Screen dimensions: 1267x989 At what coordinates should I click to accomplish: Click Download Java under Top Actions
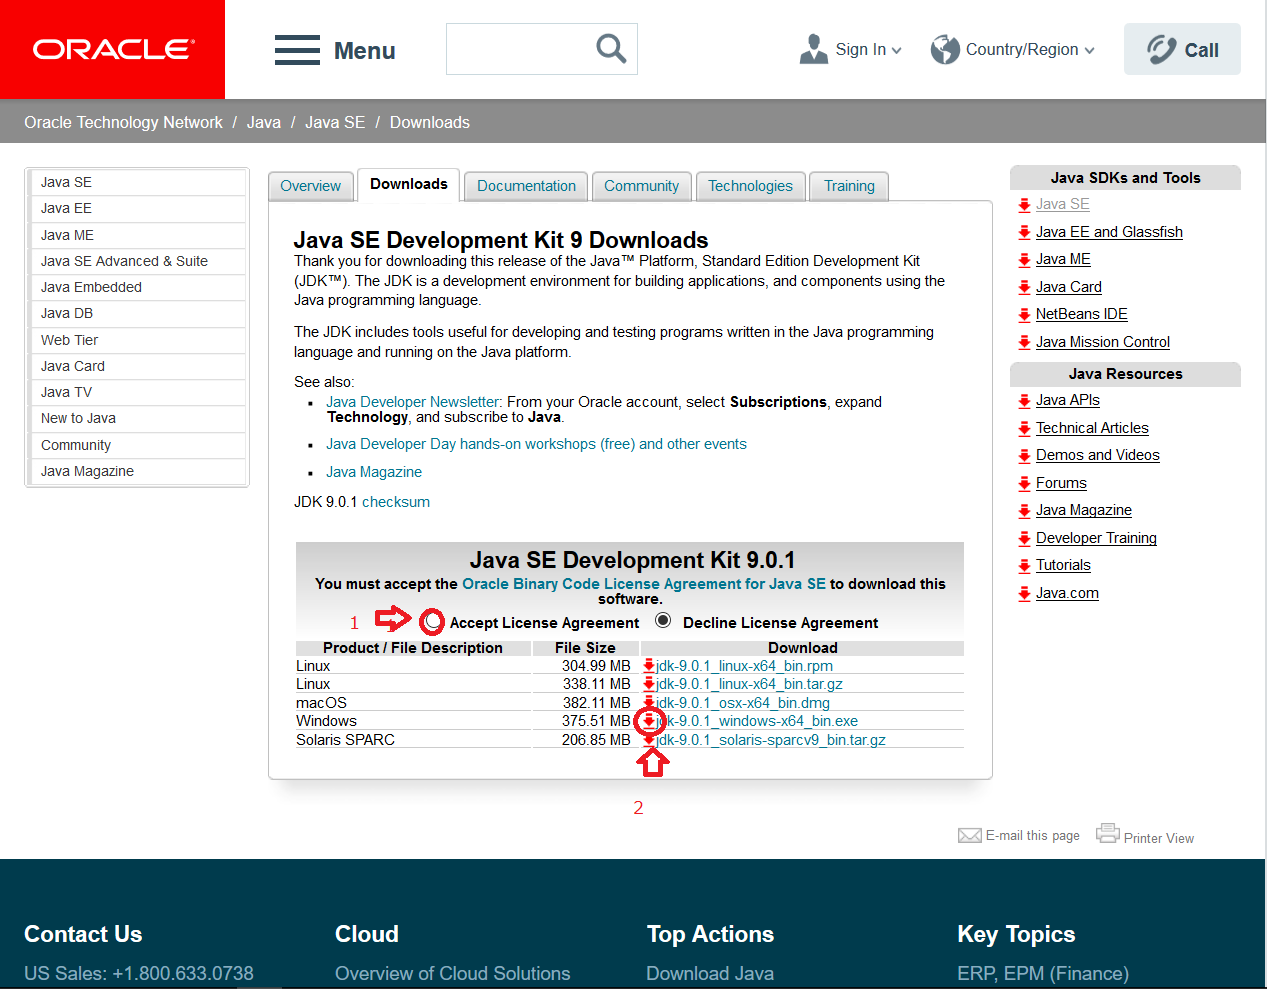click(710, 973)
